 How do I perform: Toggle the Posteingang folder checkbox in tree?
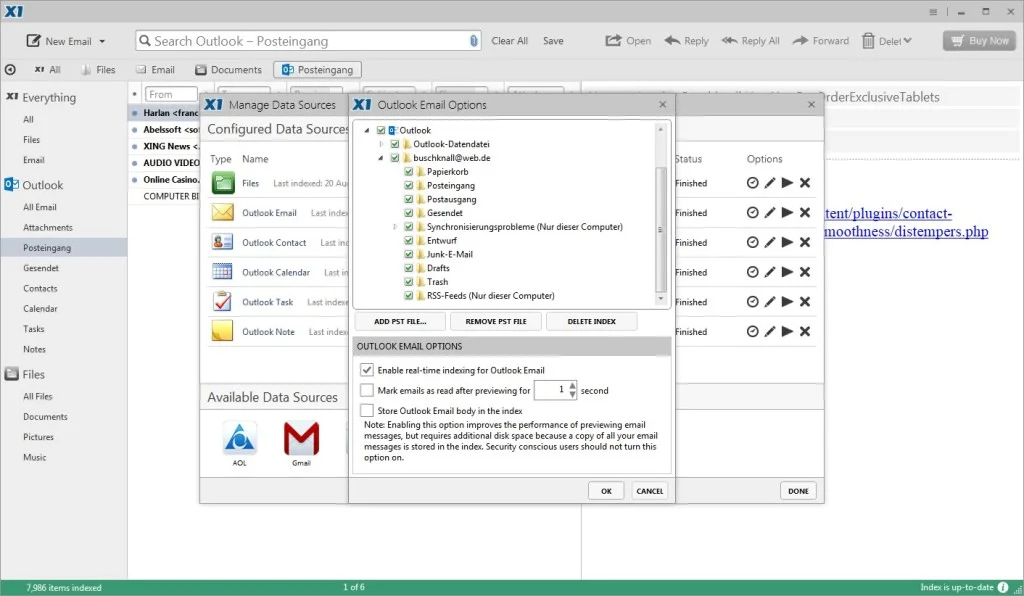[409, 185]
